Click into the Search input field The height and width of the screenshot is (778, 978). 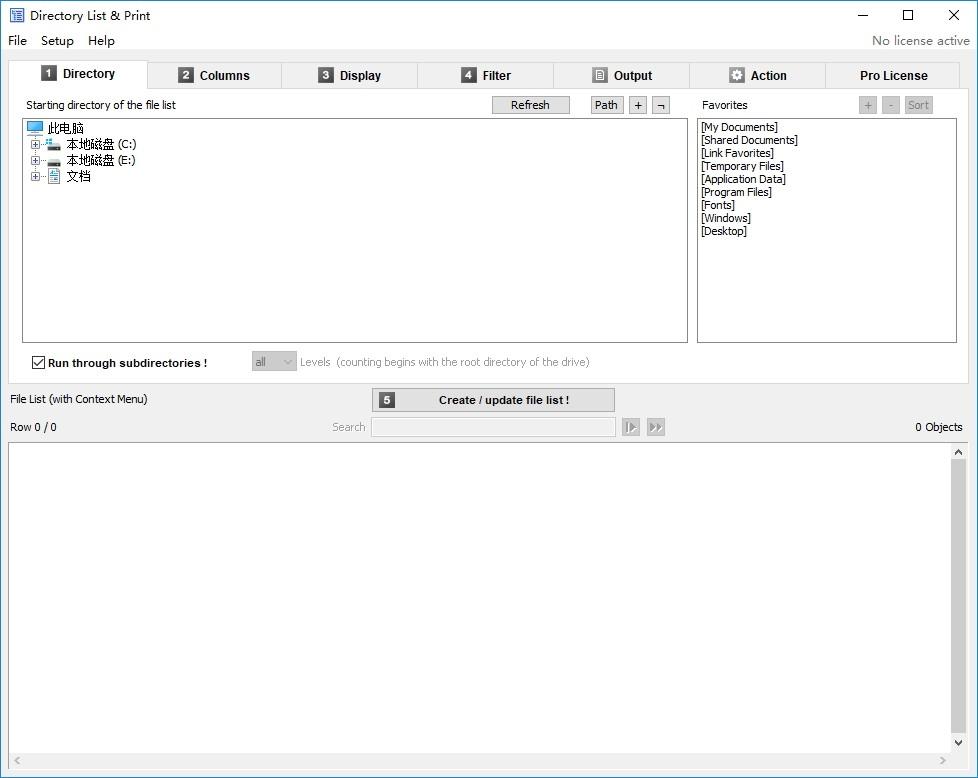[x=493, y=427]
